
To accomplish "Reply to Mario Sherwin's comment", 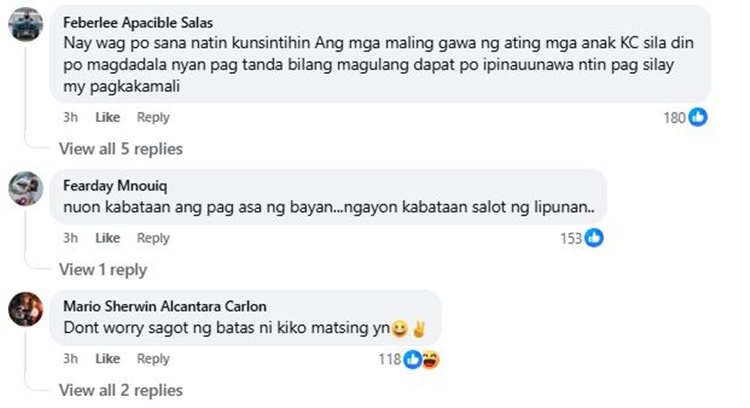I will click(153, 359).
